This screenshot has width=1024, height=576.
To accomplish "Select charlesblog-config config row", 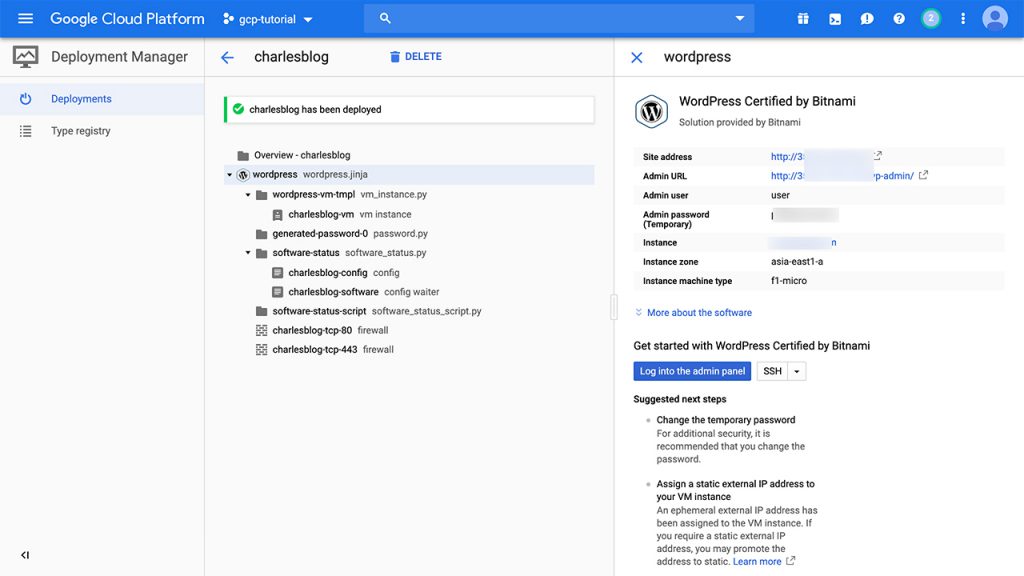I will point(409,272).
